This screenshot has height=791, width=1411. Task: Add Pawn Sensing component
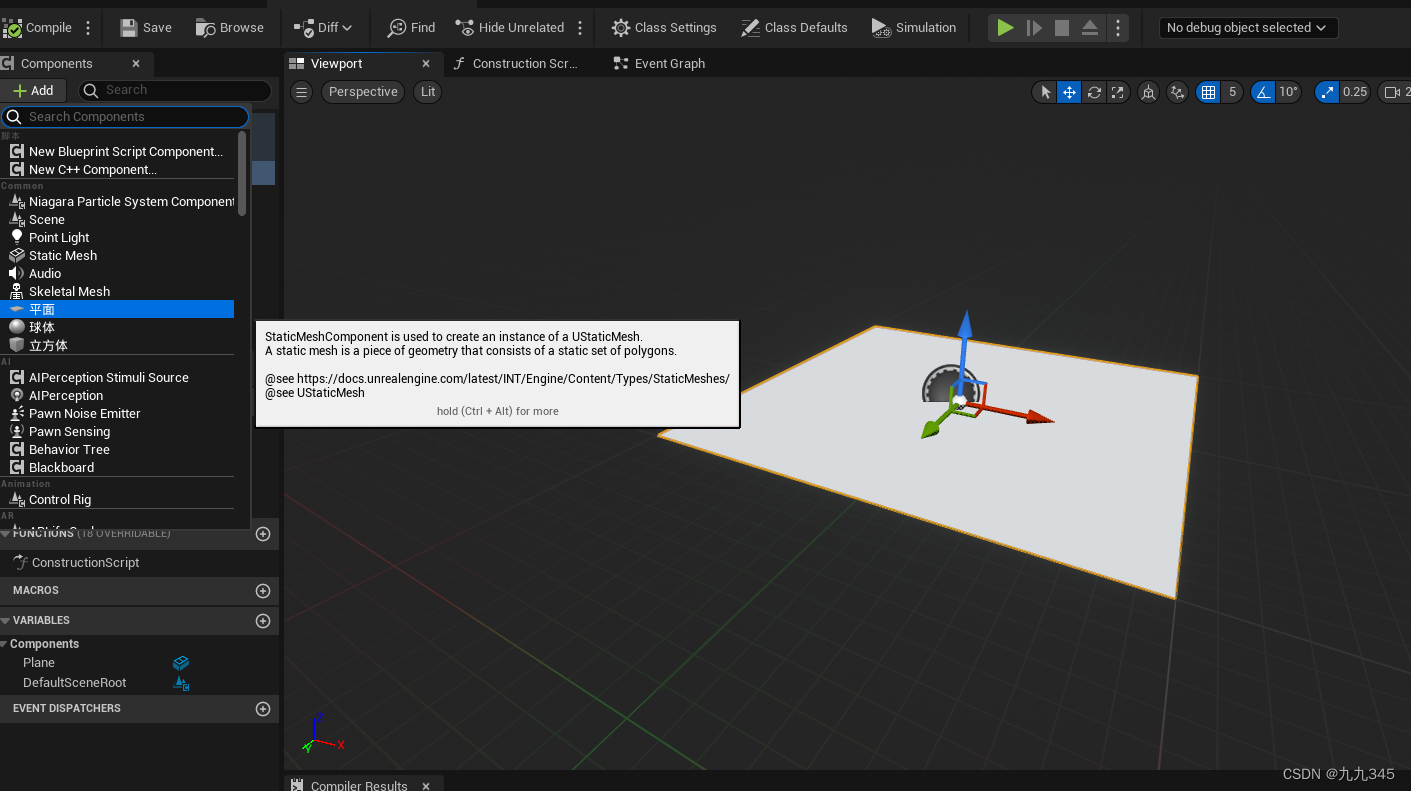pyautogui.click(x=117, y=432)
